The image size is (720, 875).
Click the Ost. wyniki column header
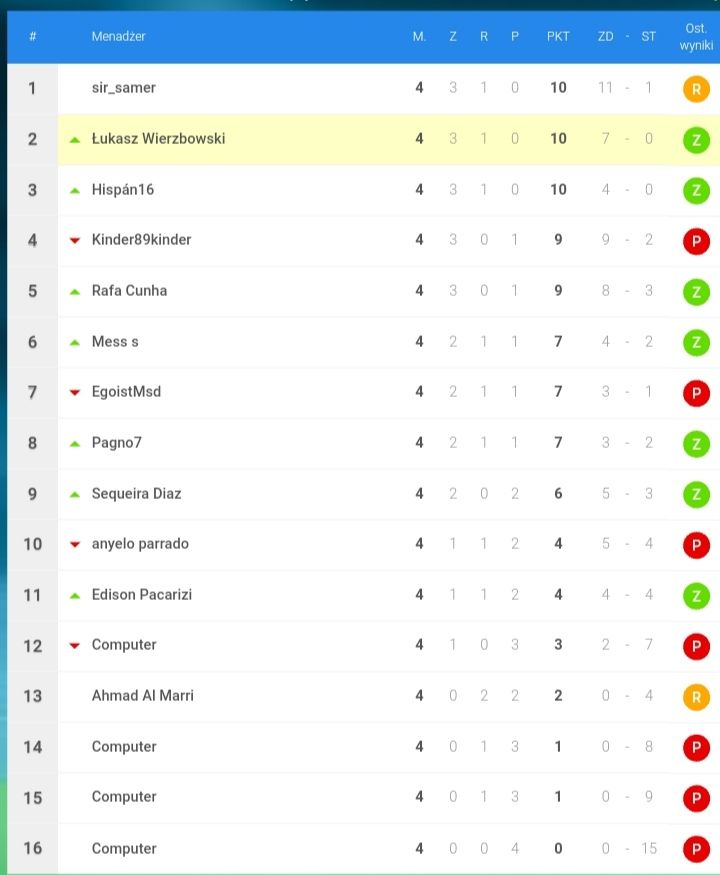coord(696,37)
